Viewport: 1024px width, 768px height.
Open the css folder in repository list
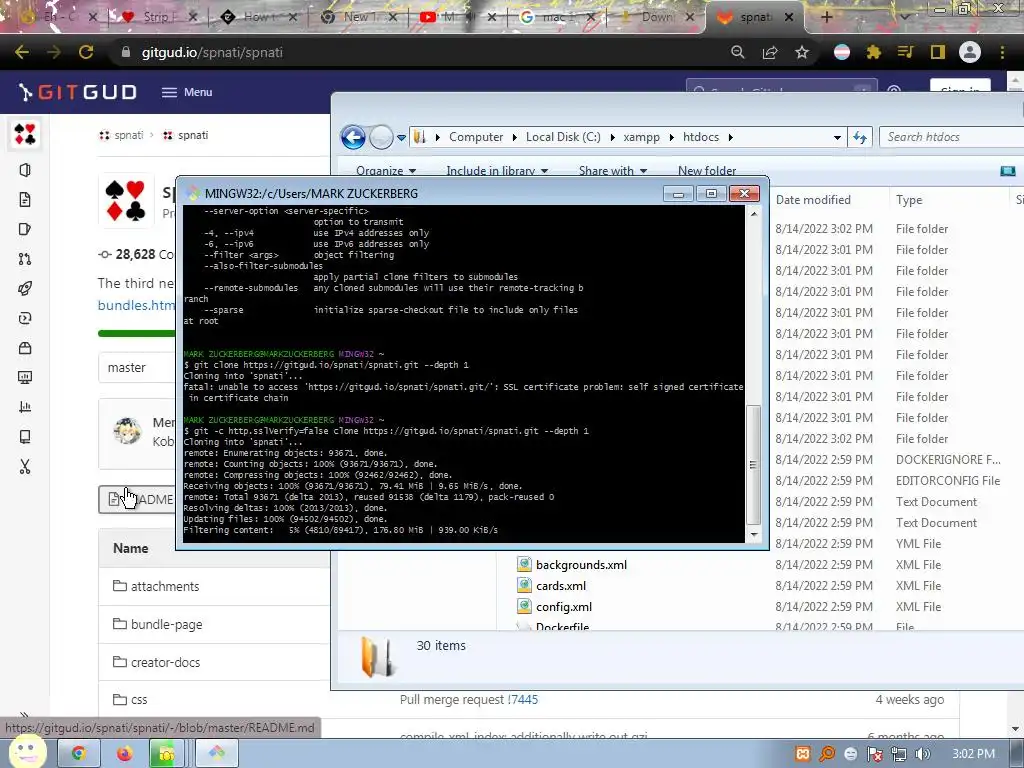pos(138,699)
